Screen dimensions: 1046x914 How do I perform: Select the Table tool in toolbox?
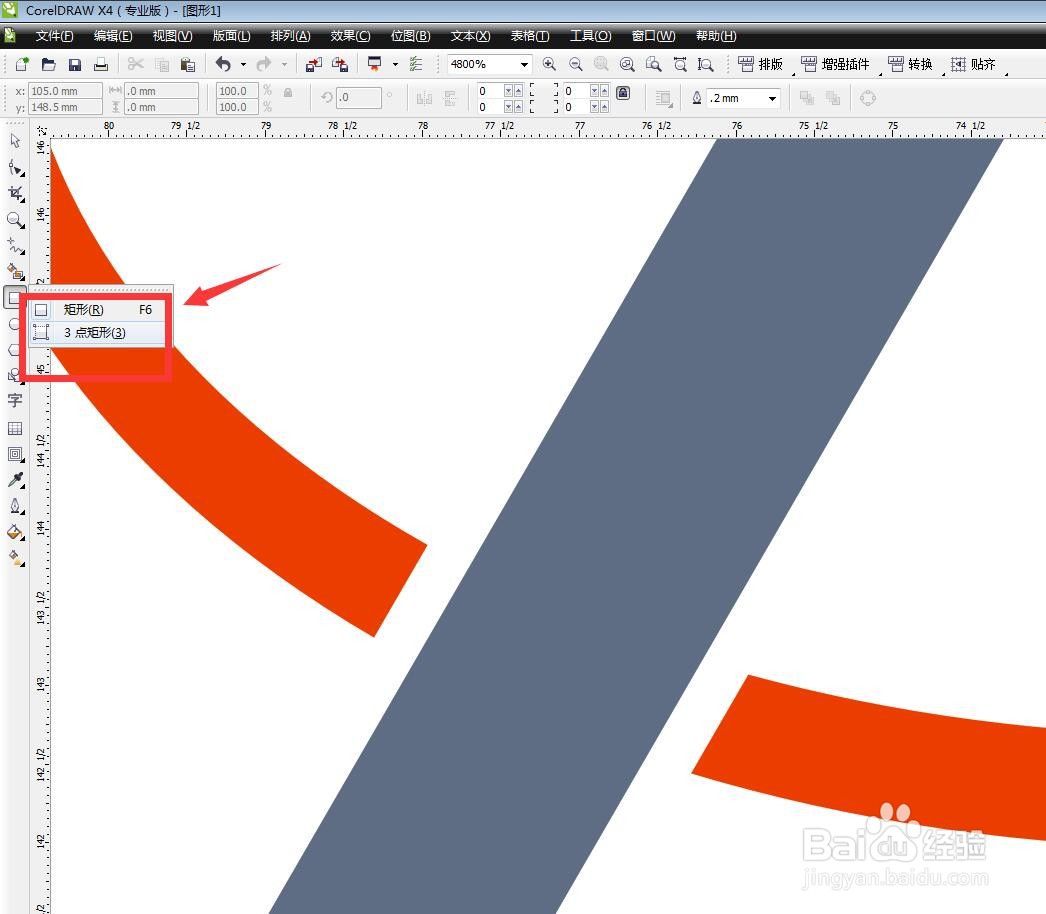(15, 428)
